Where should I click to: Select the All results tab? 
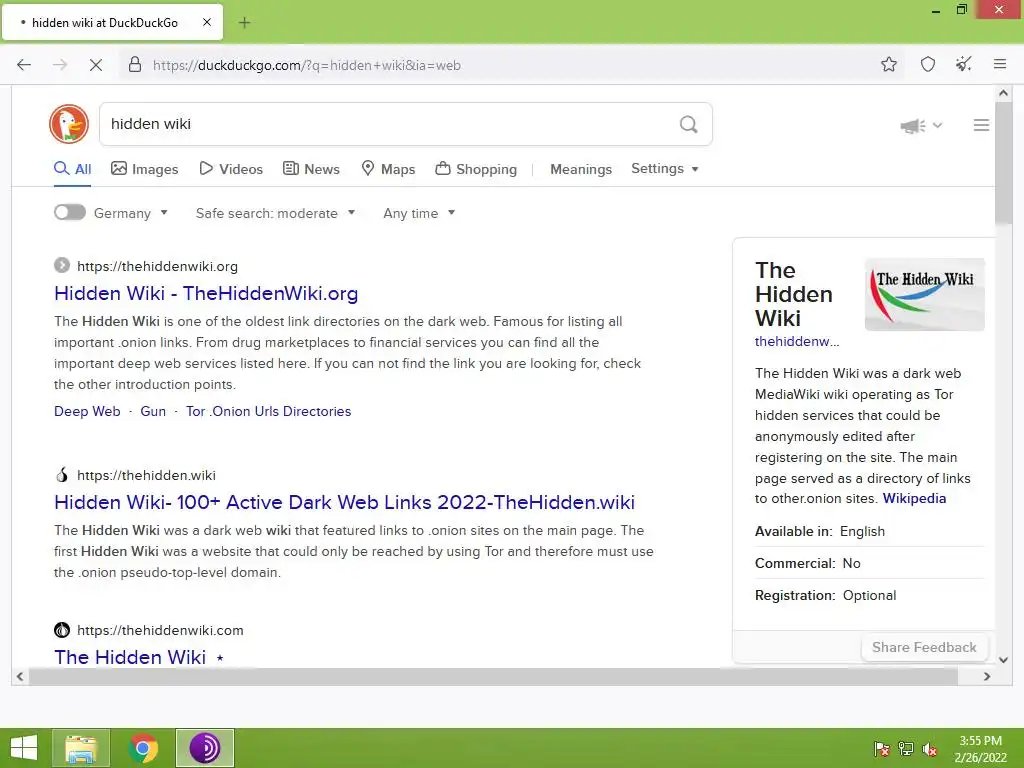(72, 168)
